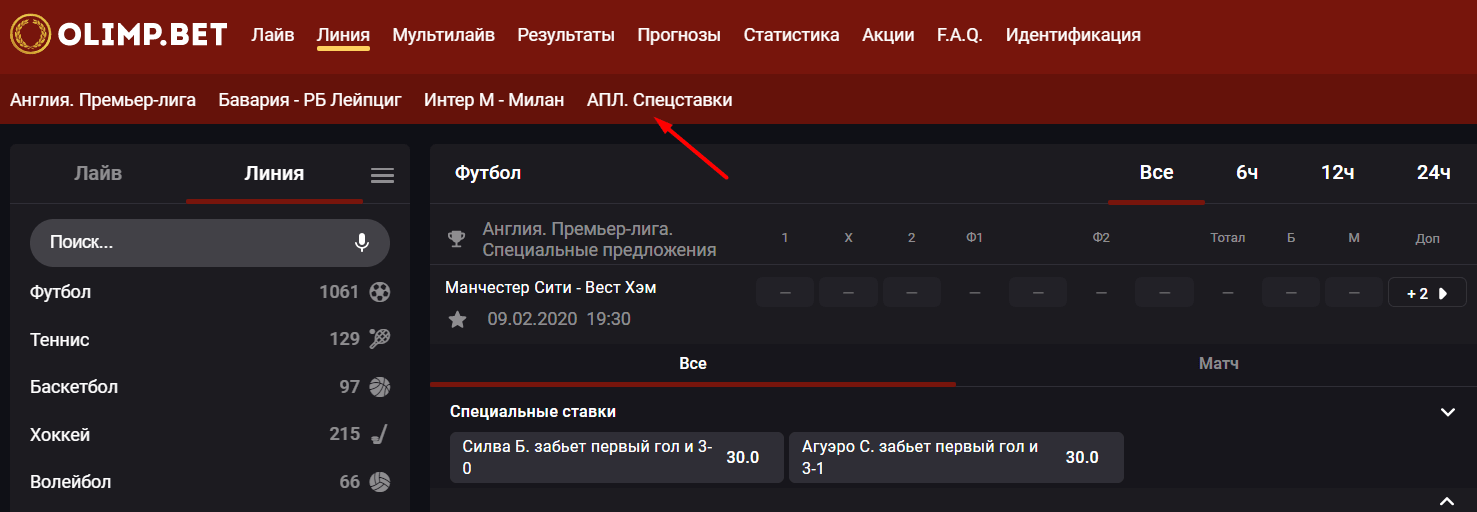Open the sidebar hamburger menu
Image resolution: width=1477 pixels, height=512 pixels.
(x=382, y=176)
